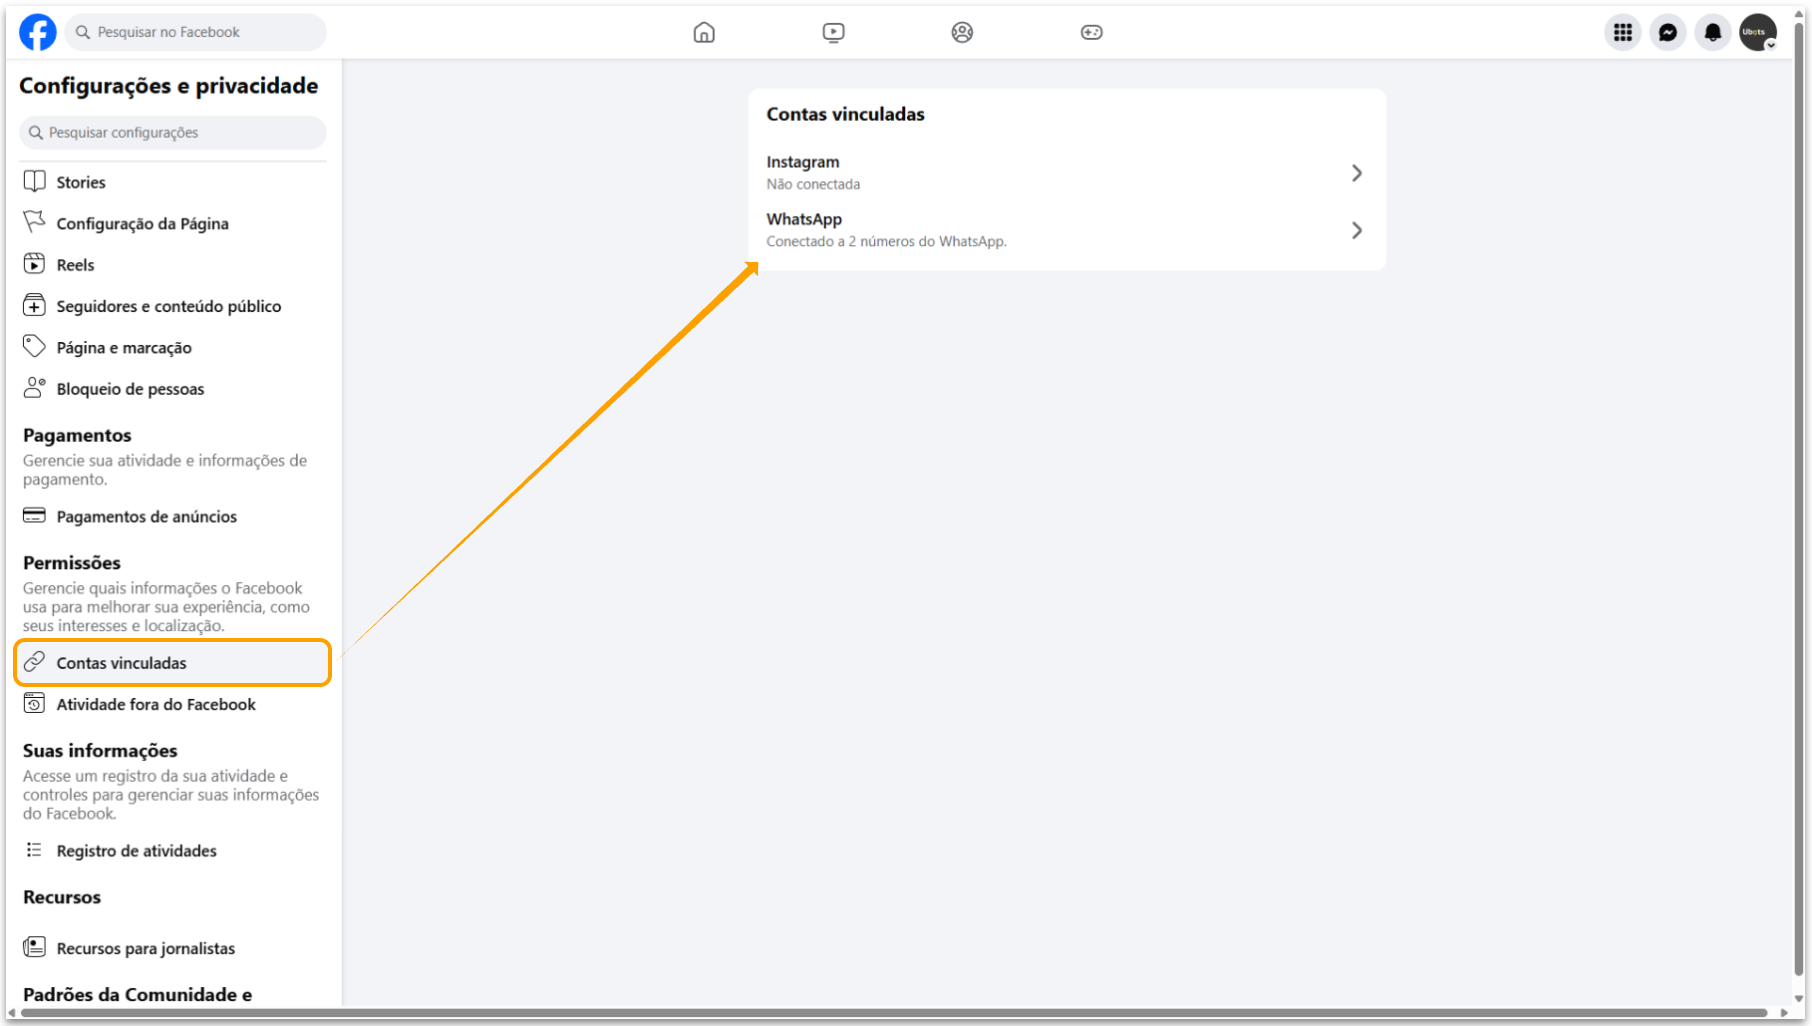Select Stories in the settings sidebar
The width and height of the screenshot is (1812, 1026).
tap(173, 182)
